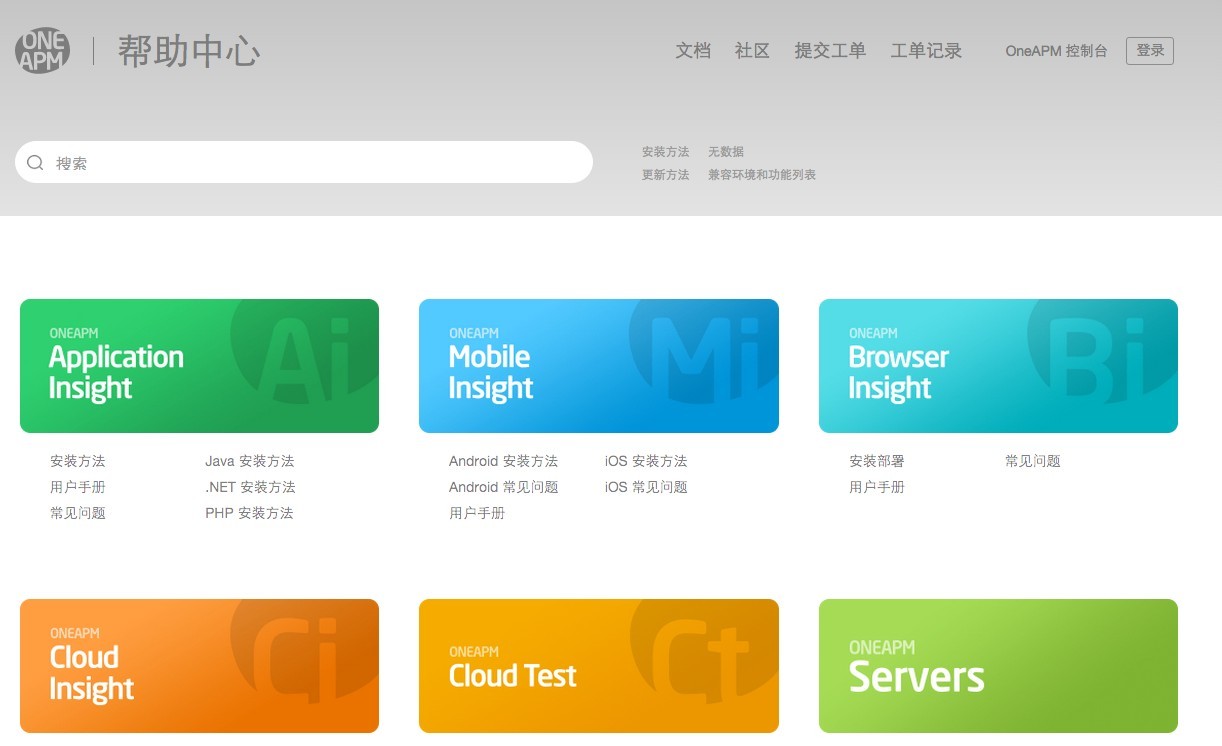The width and height of the screenshot is (1222, 746).
Task: Open 工单记录 in top navigation
Action: (x=926, y=51)
